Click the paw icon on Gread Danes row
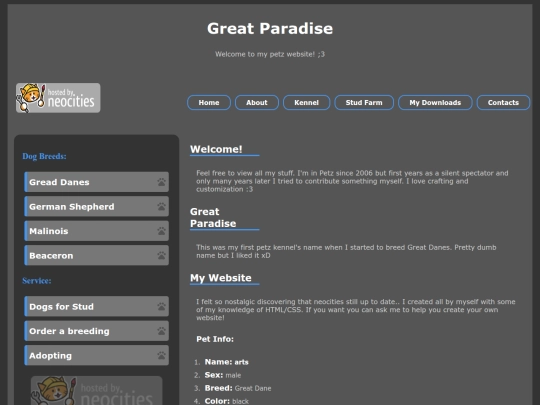The height and width of the screenshot is (405, 540). 162,182
